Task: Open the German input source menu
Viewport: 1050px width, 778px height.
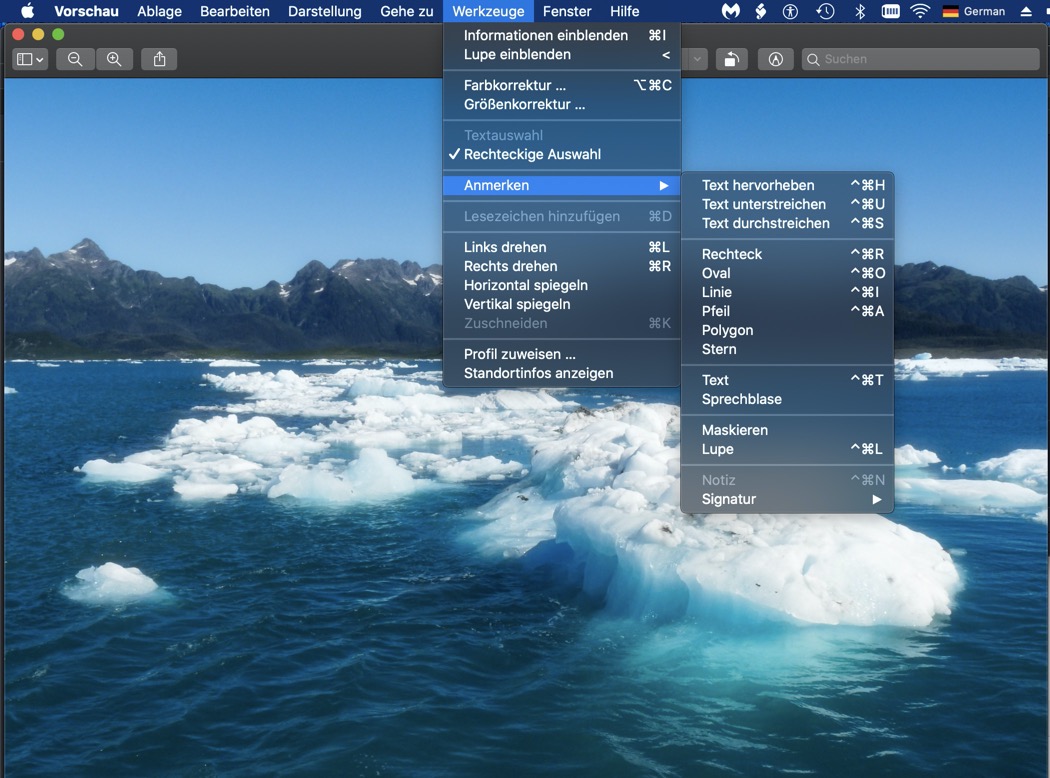Action: 974,12
